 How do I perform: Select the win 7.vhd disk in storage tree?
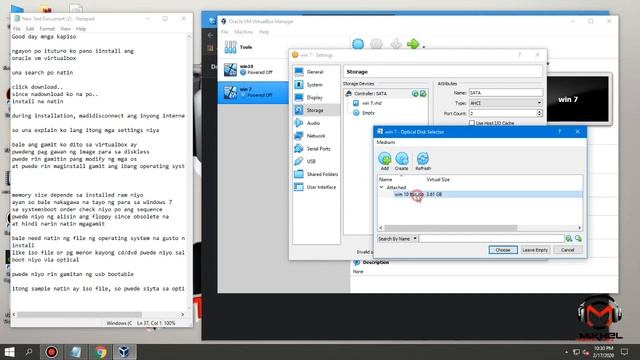click(x=371, y=103)
